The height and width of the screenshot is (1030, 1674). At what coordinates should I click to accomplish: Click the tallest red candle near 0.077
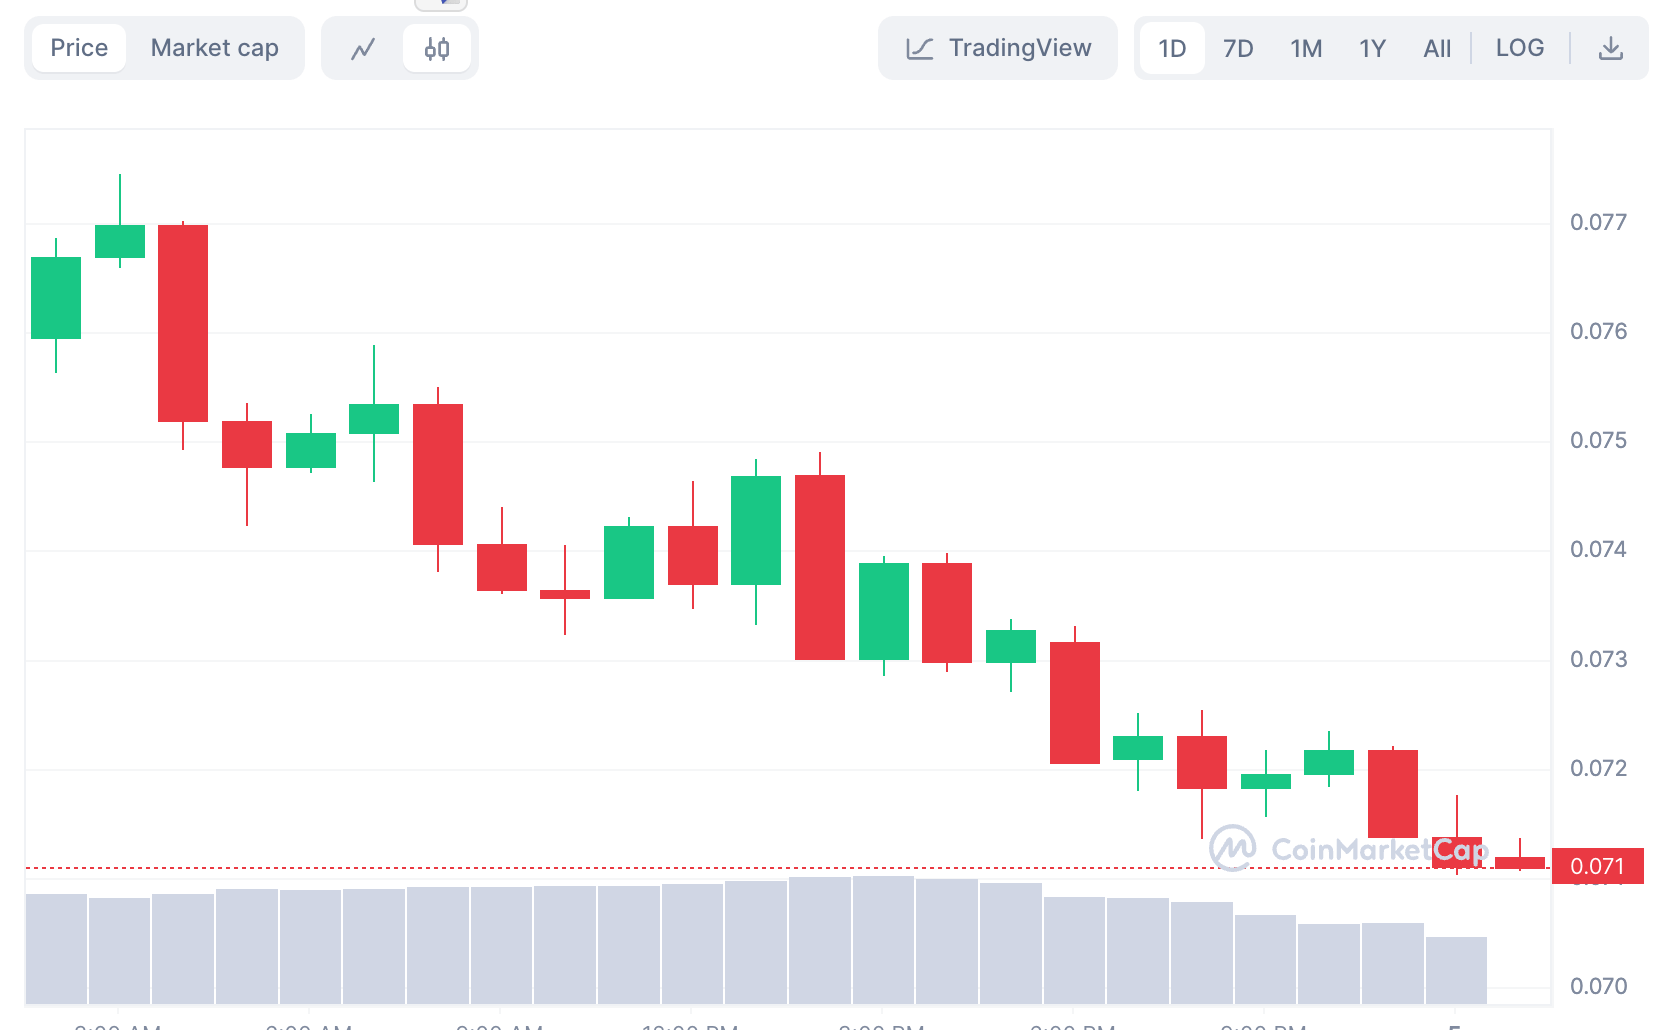[183, 323]
